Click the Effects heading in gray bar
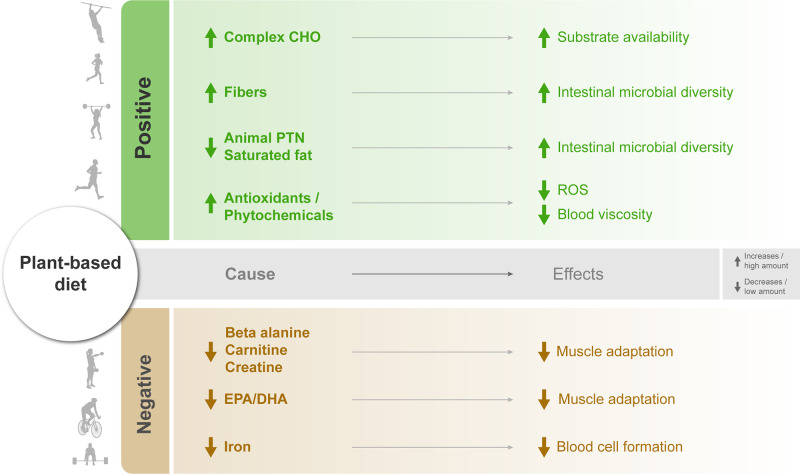 578,274
